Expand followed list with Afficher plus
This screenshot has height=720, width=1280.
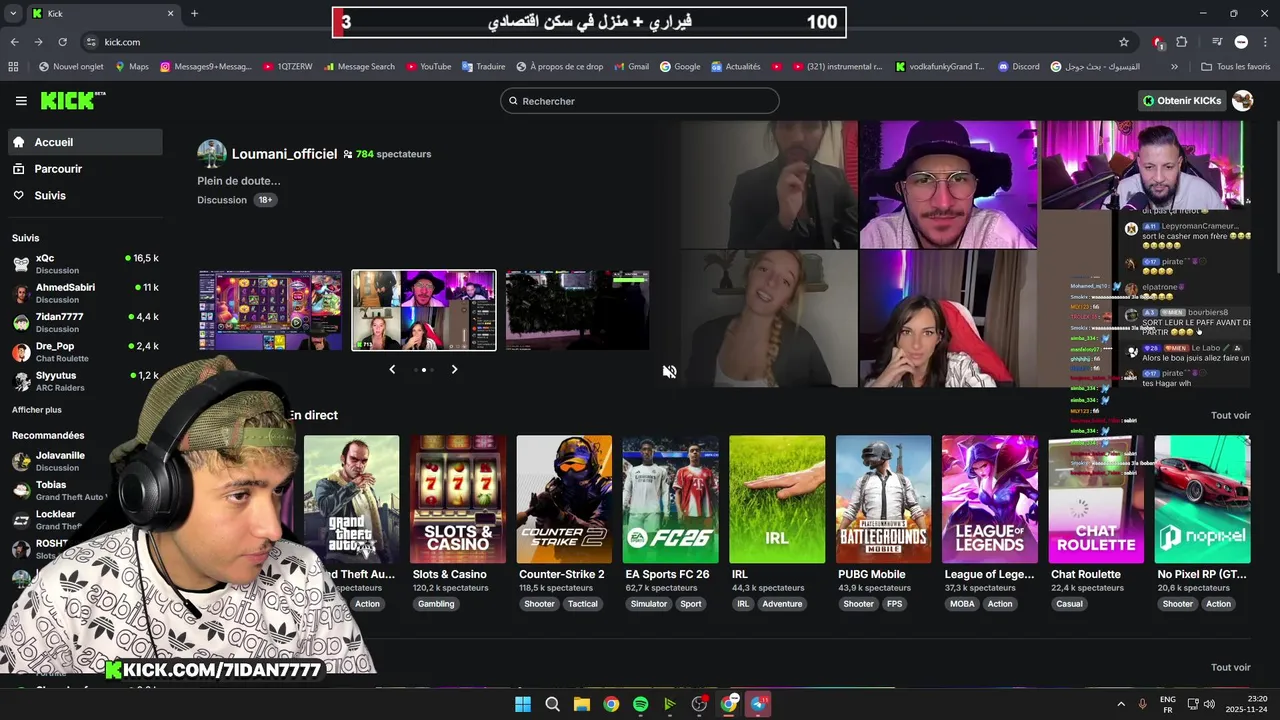pyautogui.click(x=37, y=410)
